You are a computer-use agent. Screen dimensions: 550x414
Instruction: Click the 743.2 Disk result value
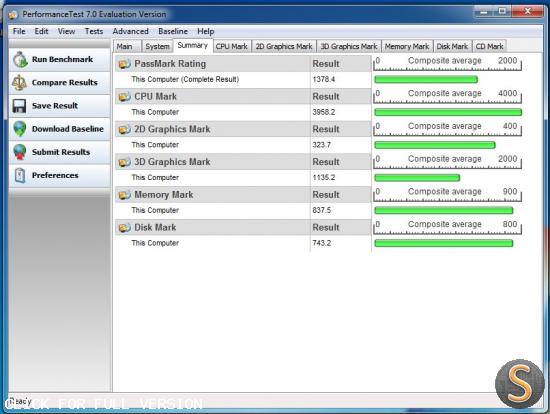coord(321,243)
